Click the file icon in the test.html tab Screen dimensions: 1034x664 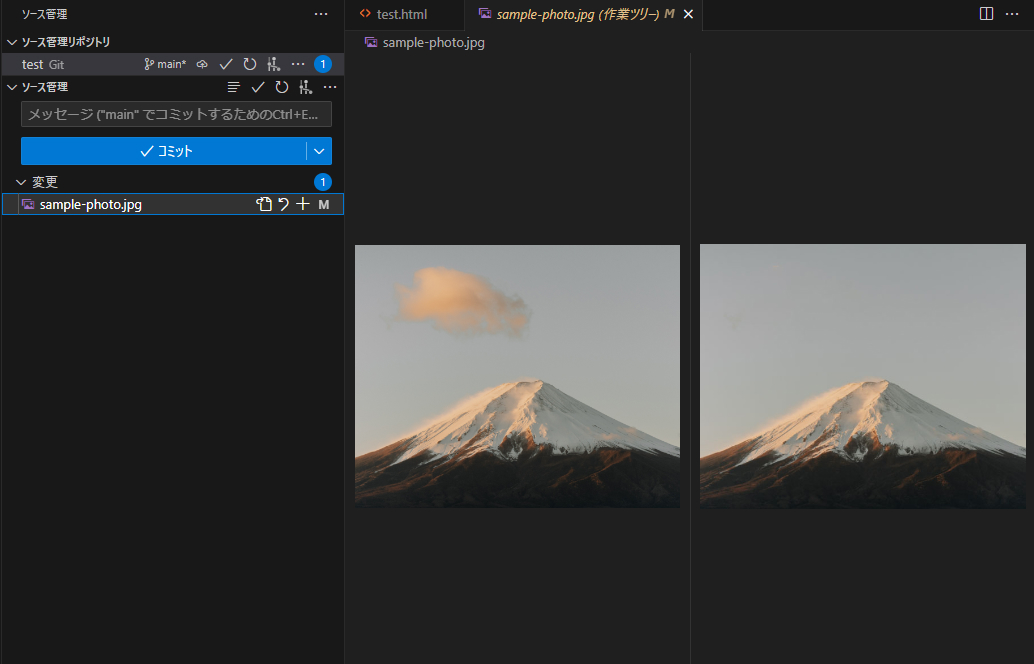coord(365,14)
